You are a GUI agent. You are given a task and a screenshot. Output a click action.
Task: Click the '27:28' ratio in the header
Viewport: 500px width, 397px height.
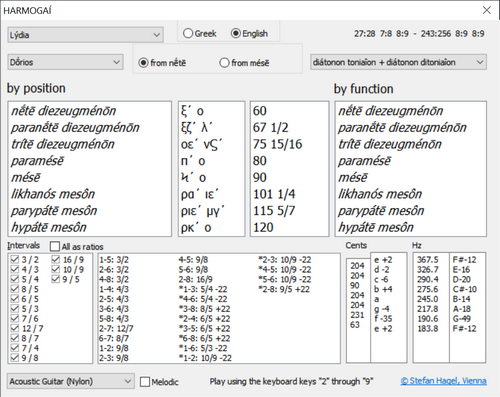pos(364,33)
